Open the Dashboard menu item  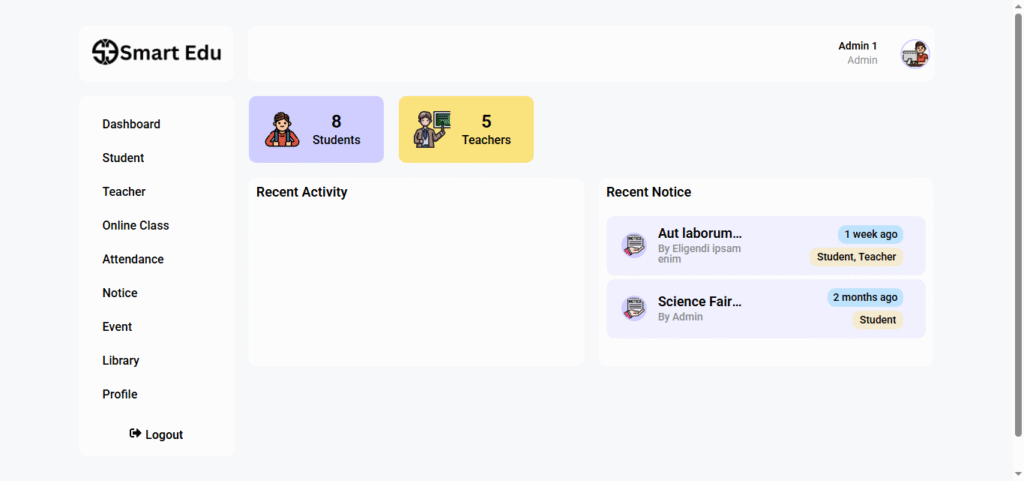point(131,124)
